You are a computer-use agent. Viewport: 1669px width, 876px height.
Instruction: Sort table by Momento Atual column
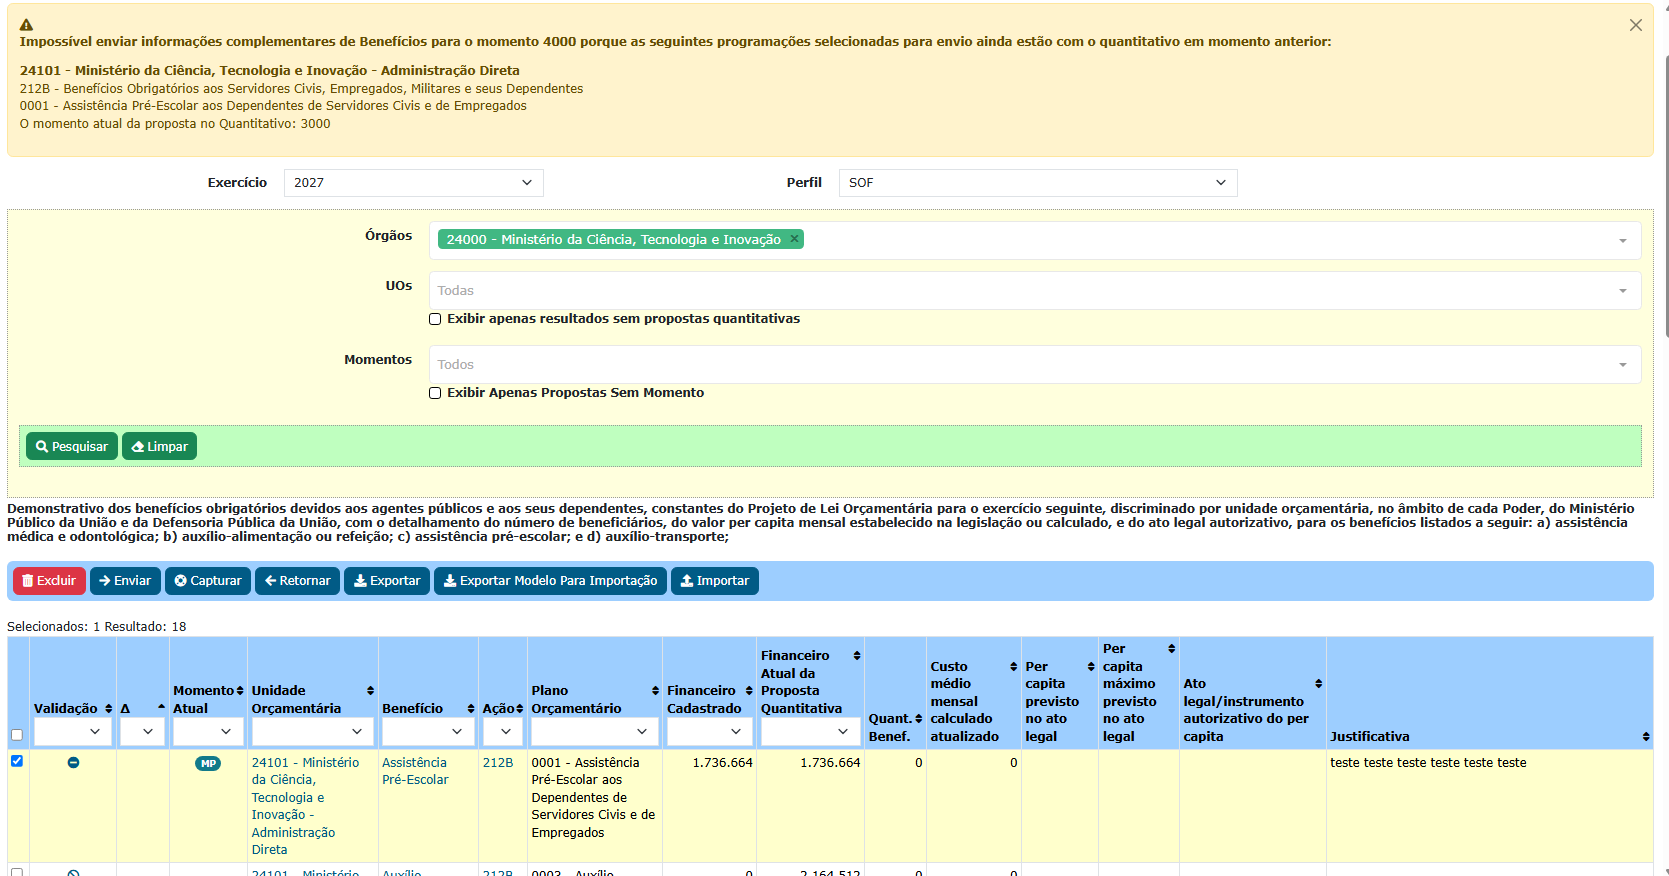coord(240,691)
